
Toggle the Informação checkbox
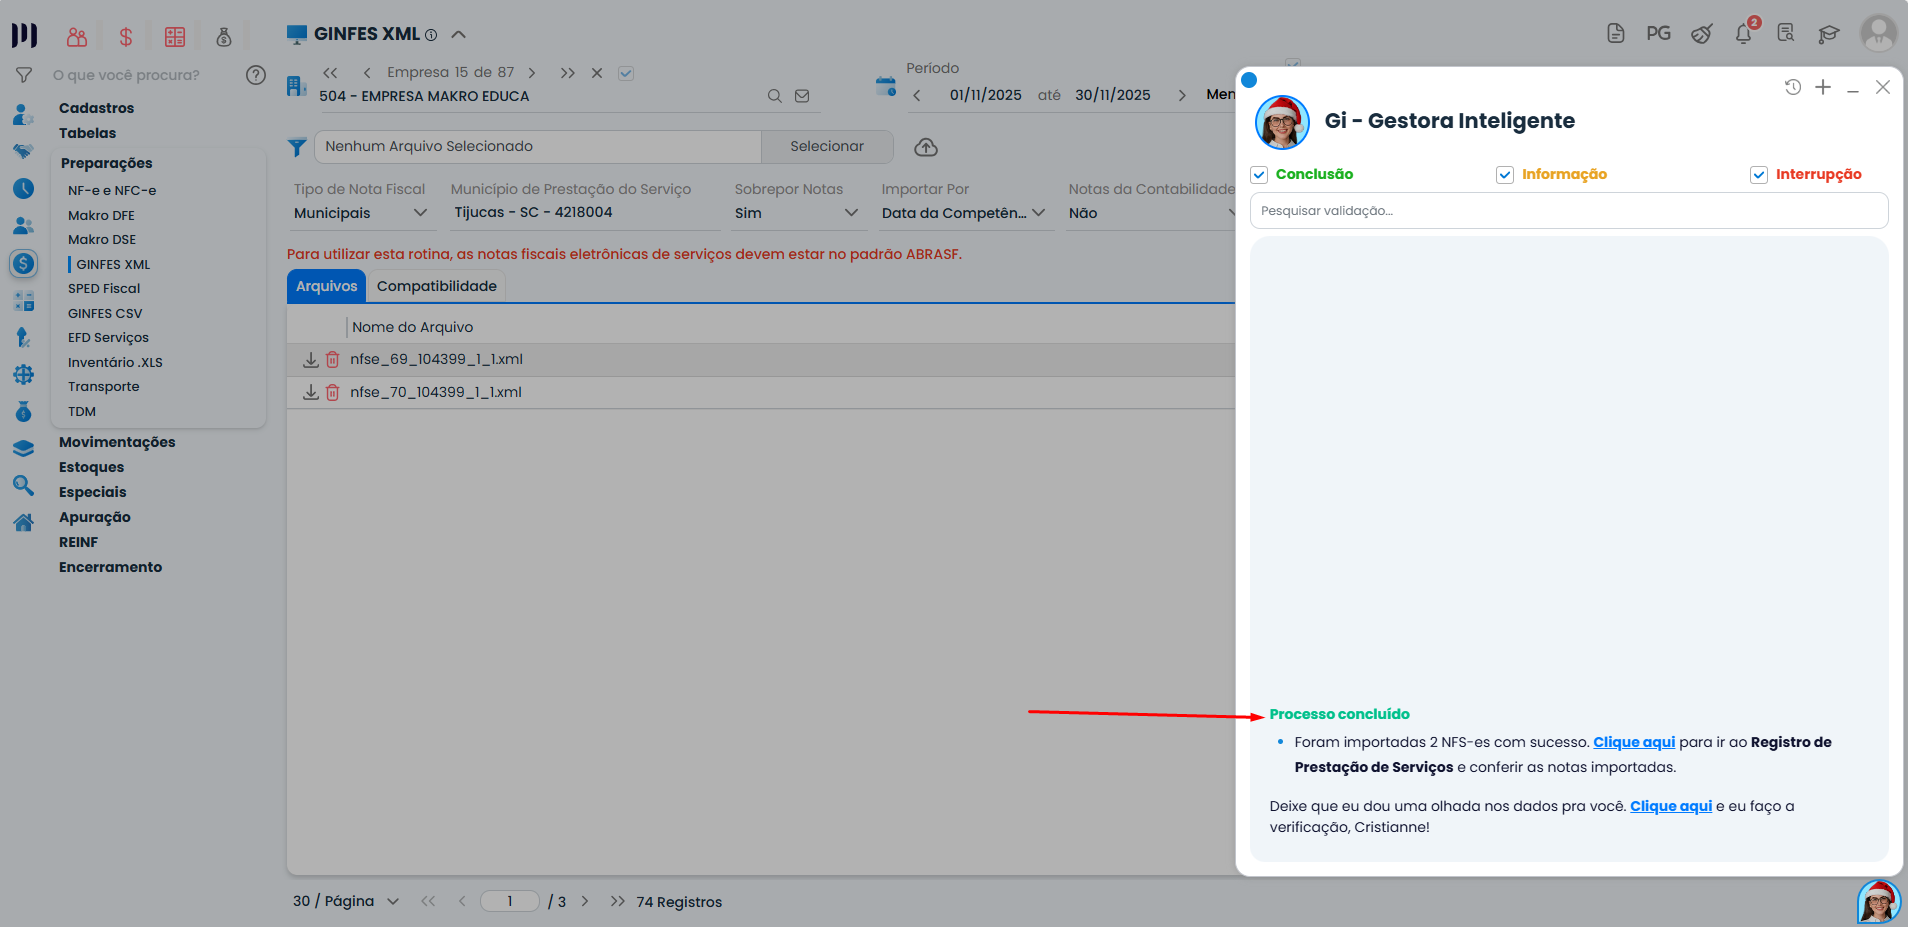click(1505, 175)
